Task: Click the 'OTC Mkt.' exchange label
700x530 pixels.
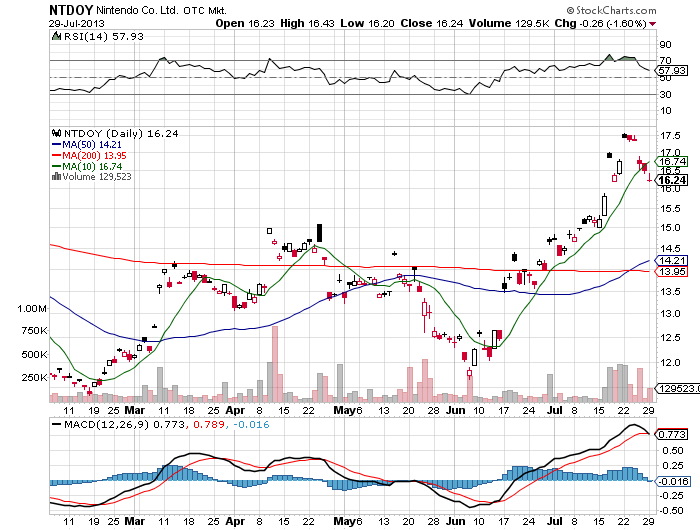Action: 205,11
